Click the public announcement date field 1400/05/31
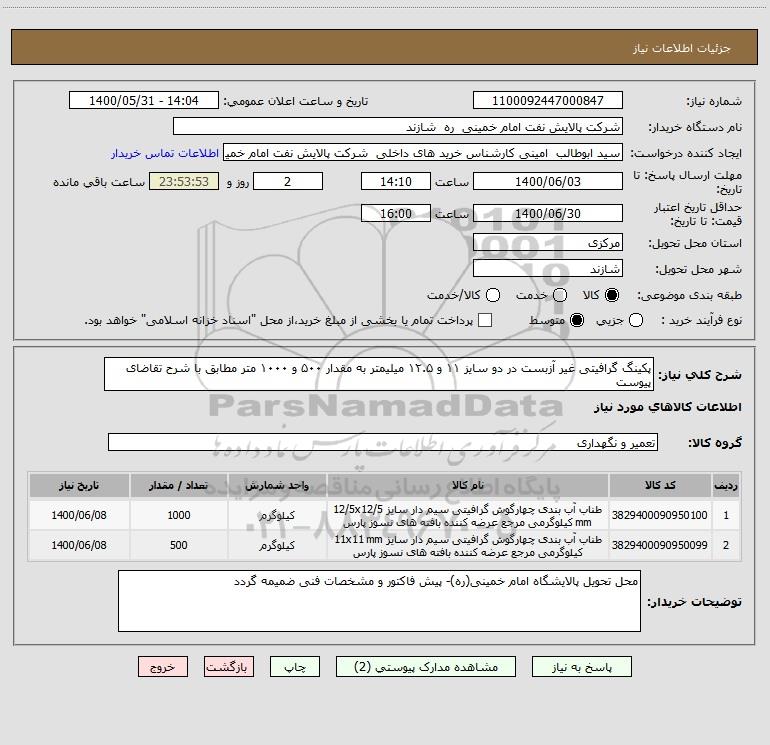 [x=143, y=100]
